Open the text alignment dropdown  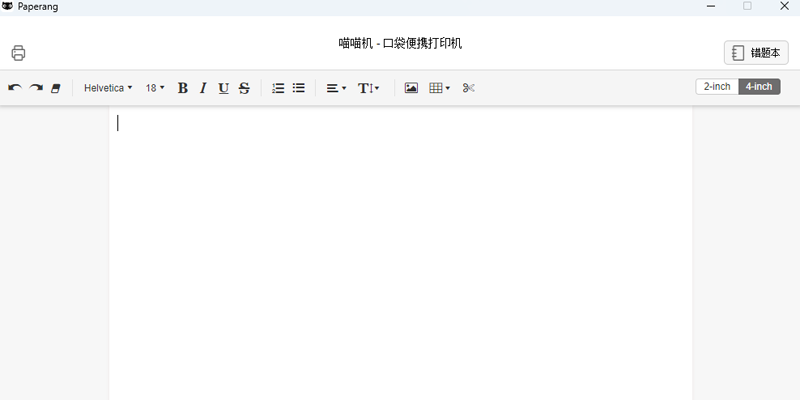[336, 88]
